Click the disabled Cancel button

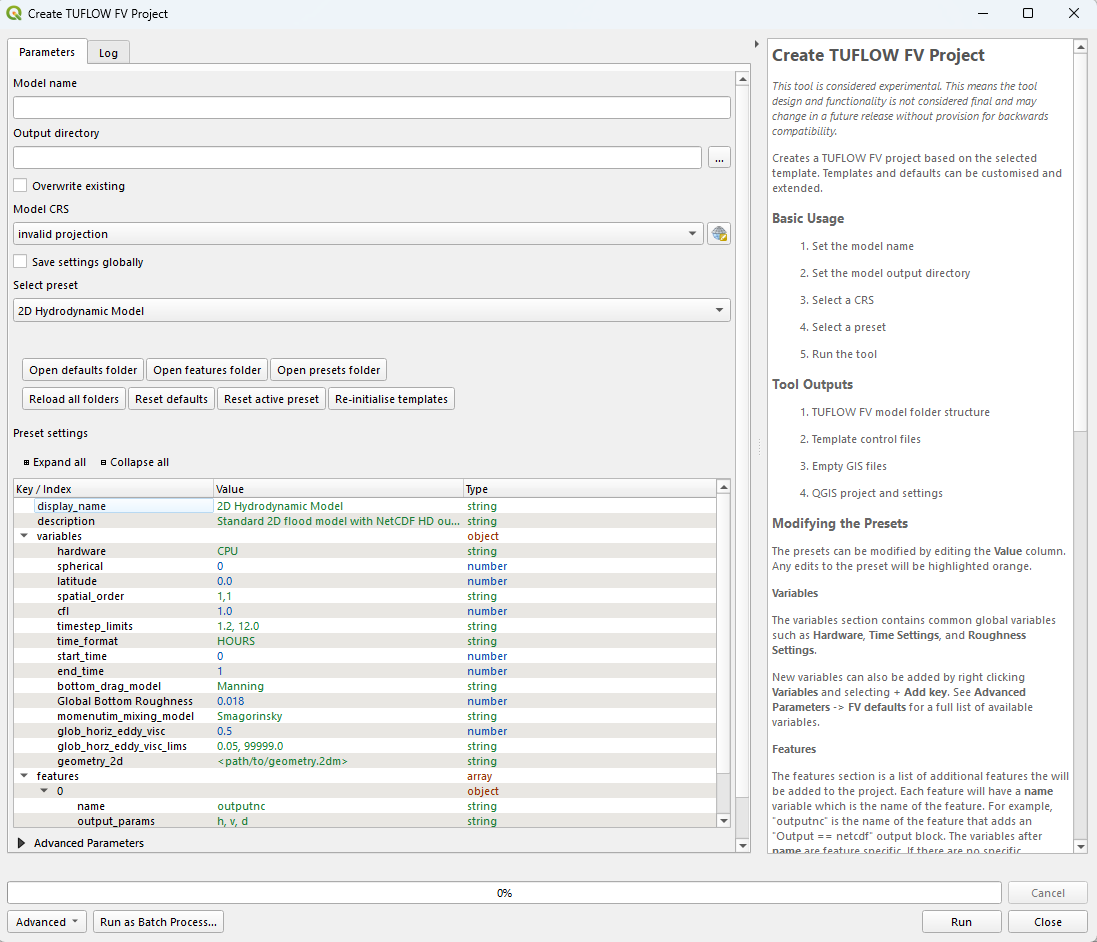pos(1048,893)
